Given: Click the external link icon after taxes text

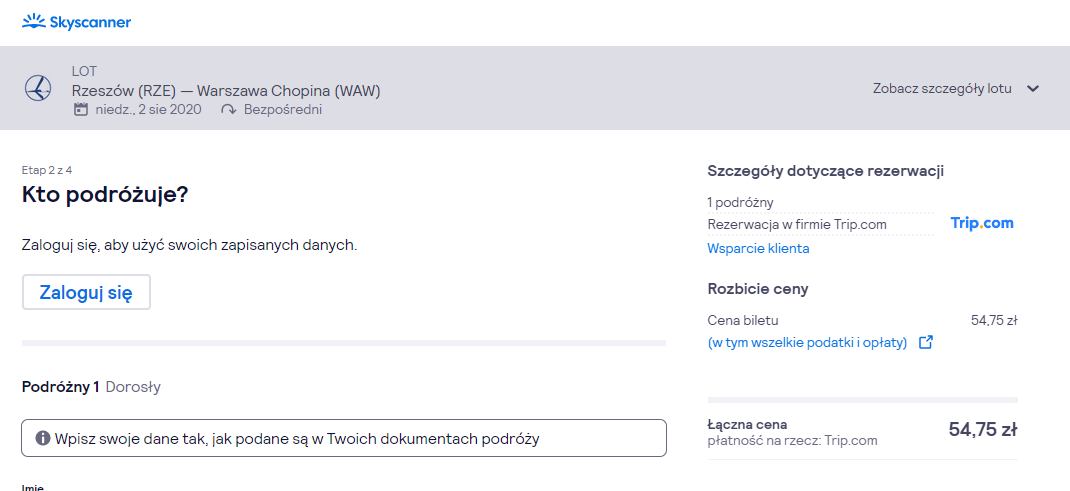Looking at the screenshot, I should pyautogui.click(x=926, y=342).
